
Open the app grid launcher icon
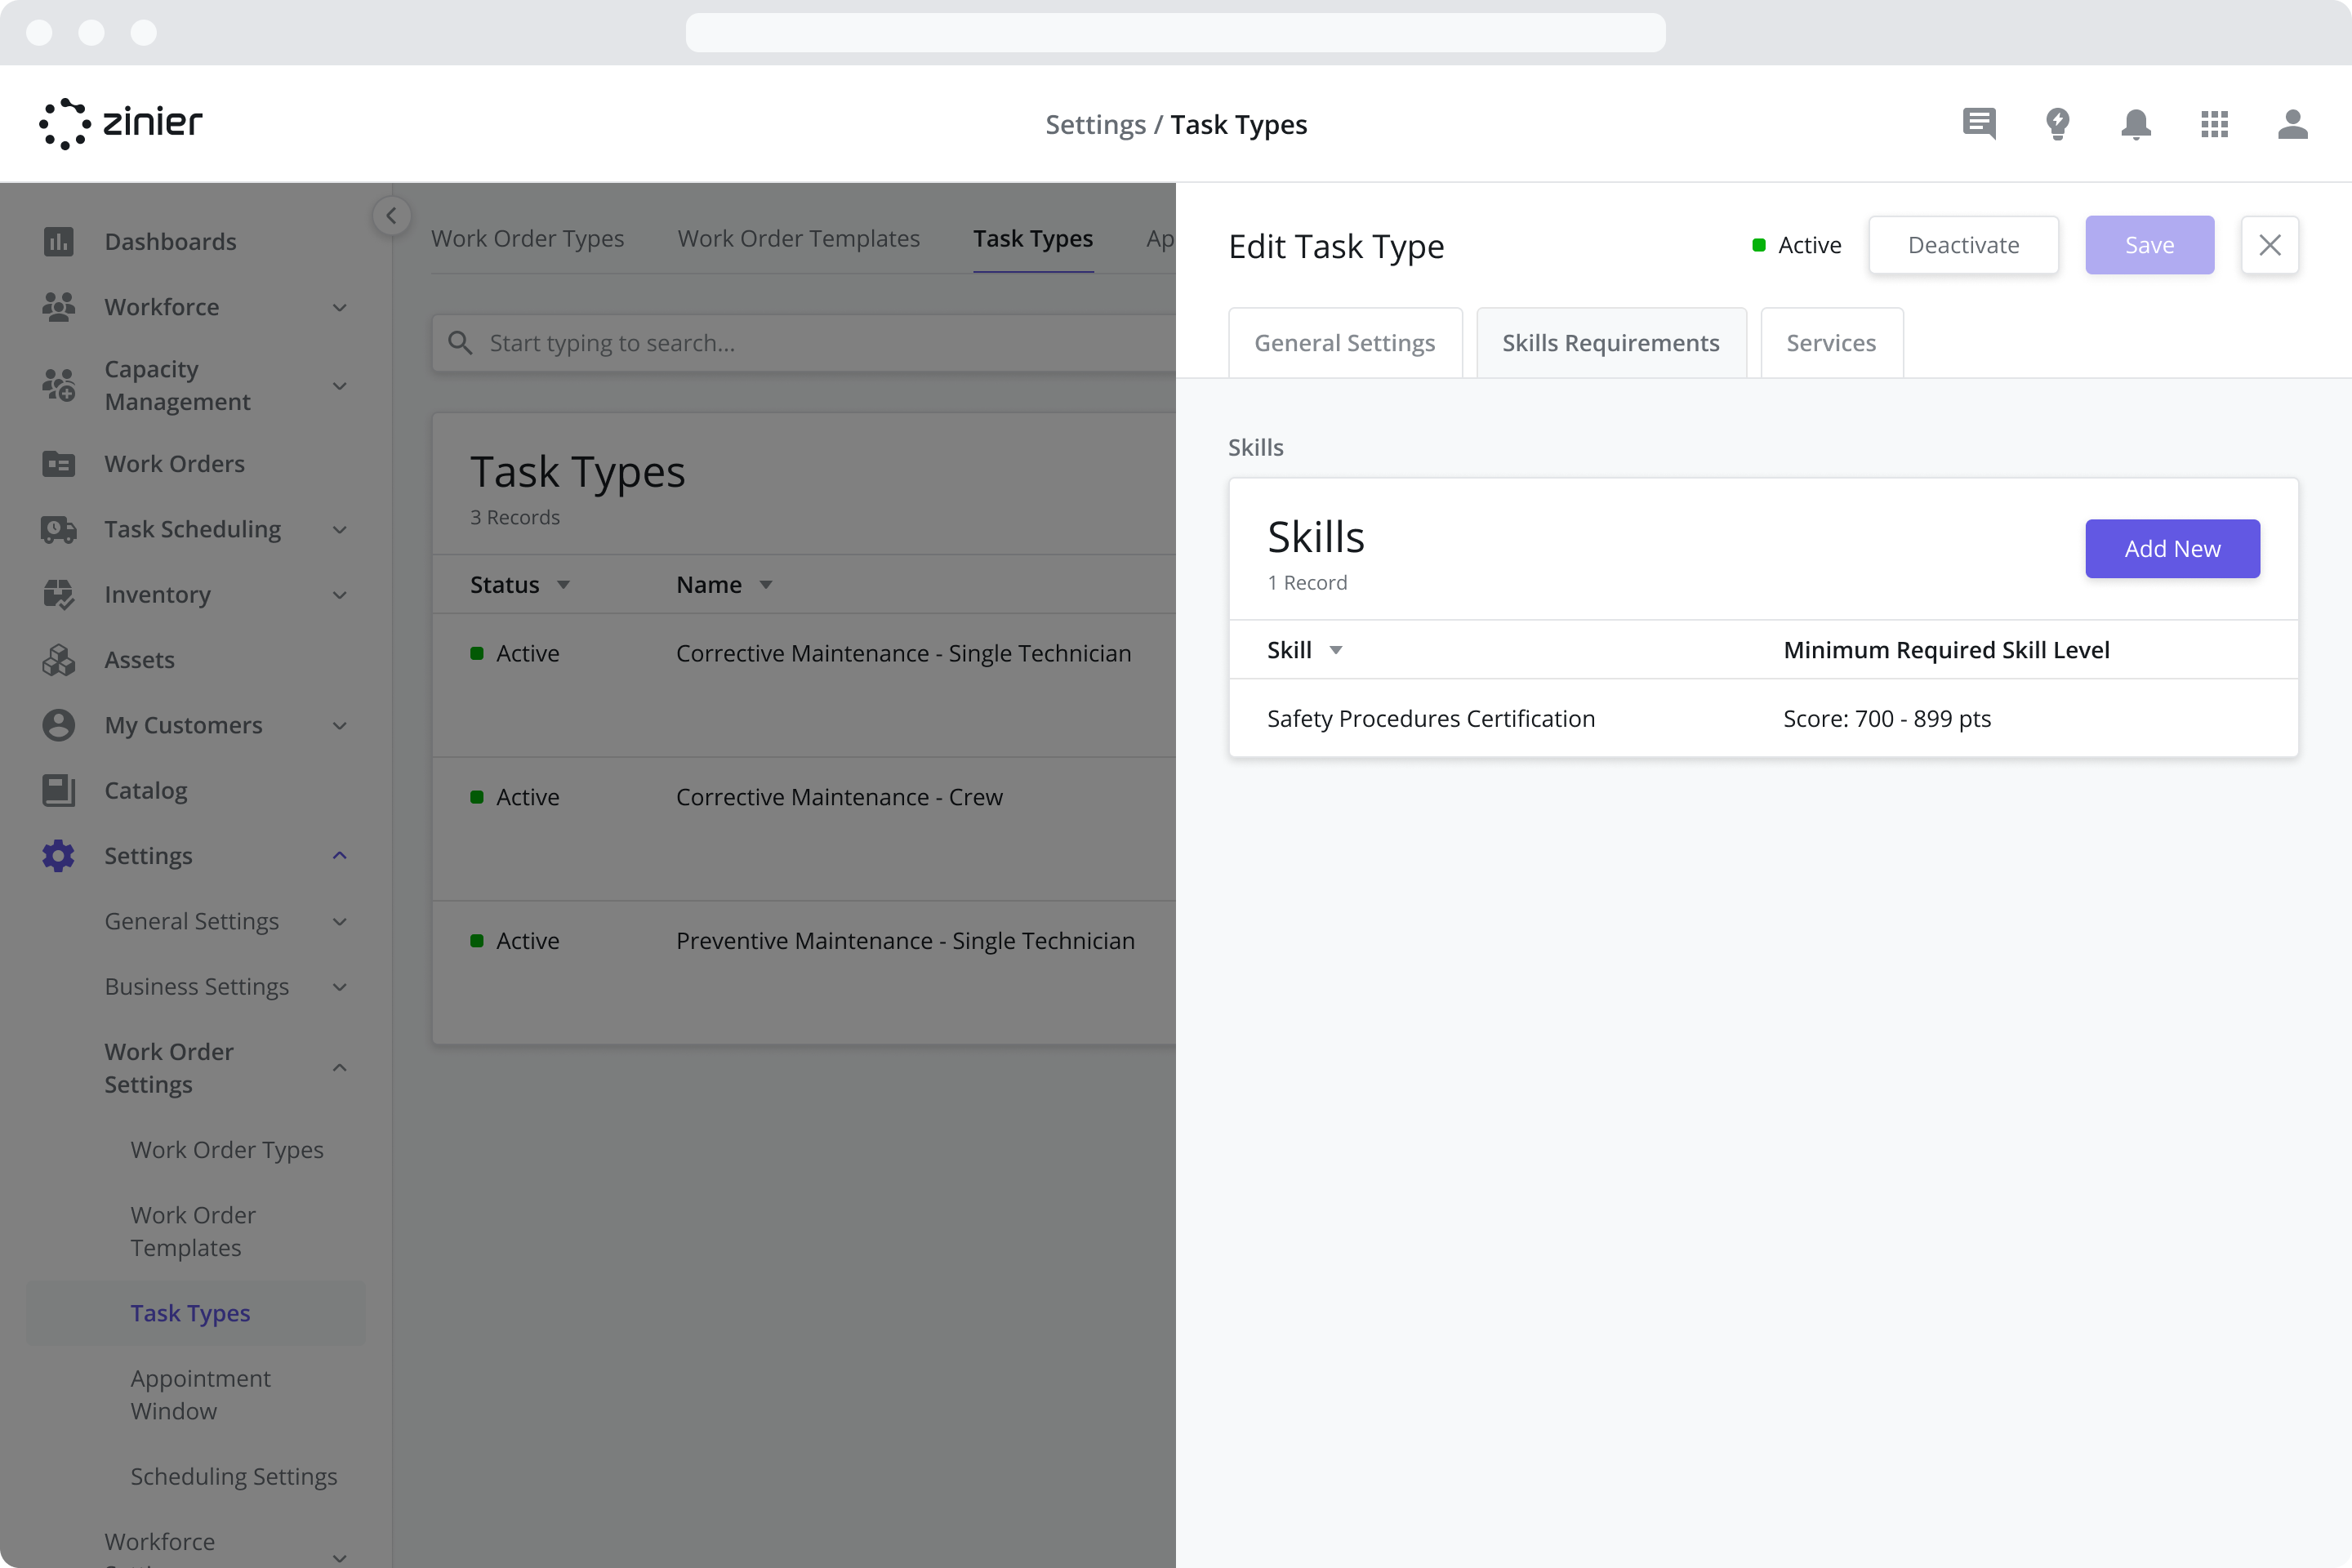click(x=2214, y=124)
